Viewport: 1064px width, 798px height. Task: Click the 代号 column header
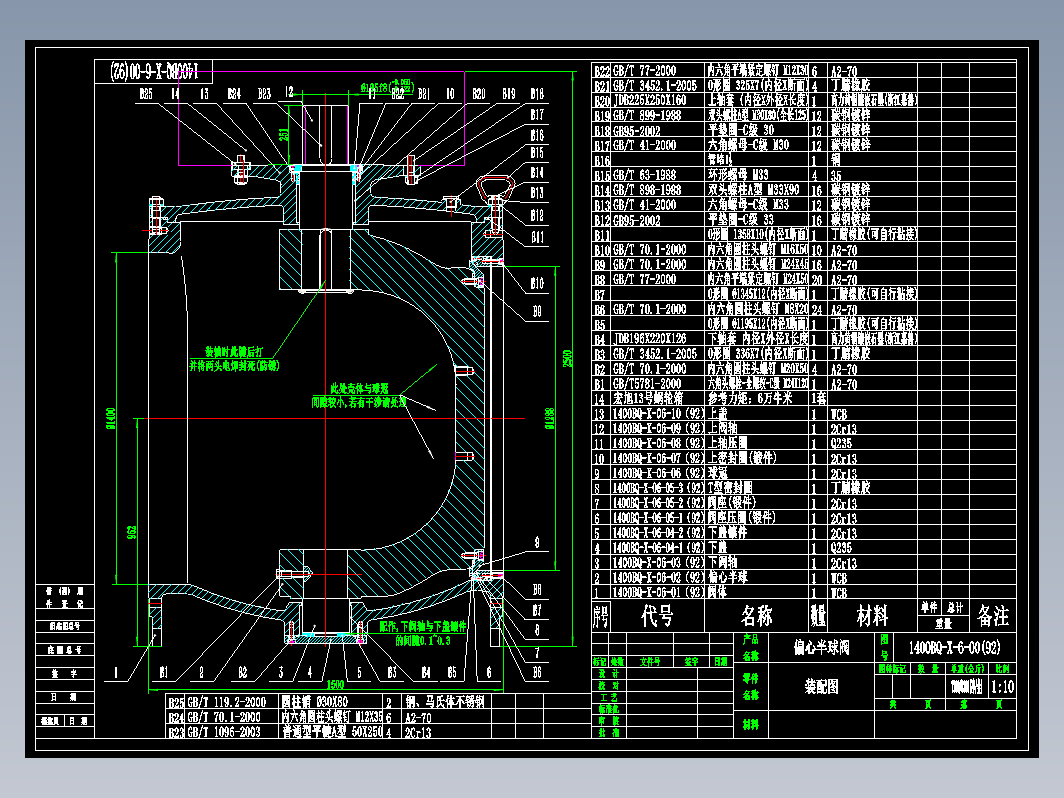click(x=656, y=615)
